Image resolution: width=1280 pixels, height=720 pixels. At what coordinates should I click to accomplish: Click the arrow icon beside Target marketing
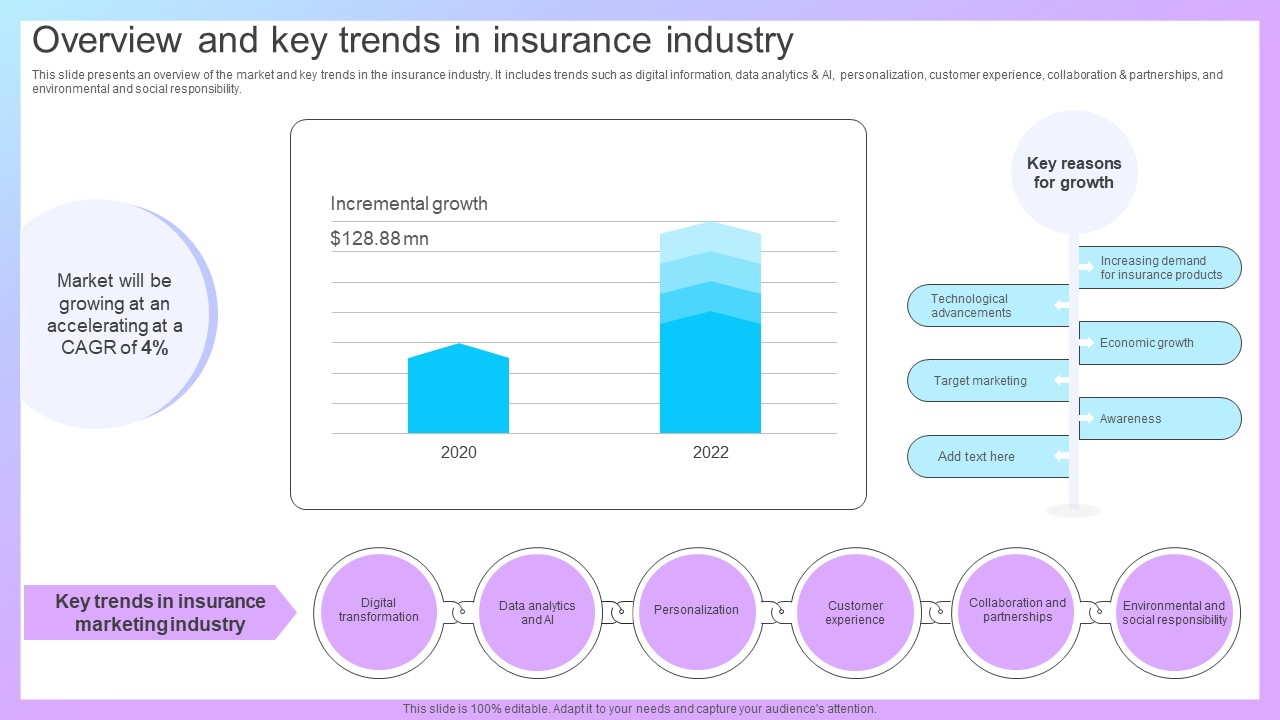[1062, 381]
